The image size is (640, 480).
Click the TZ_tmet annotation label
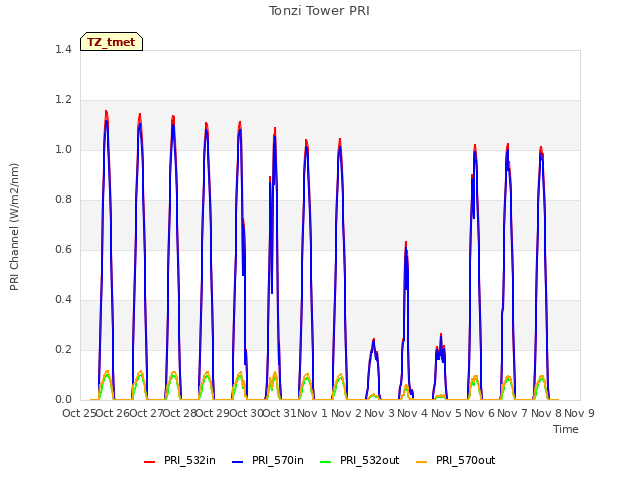click(111, 42)
